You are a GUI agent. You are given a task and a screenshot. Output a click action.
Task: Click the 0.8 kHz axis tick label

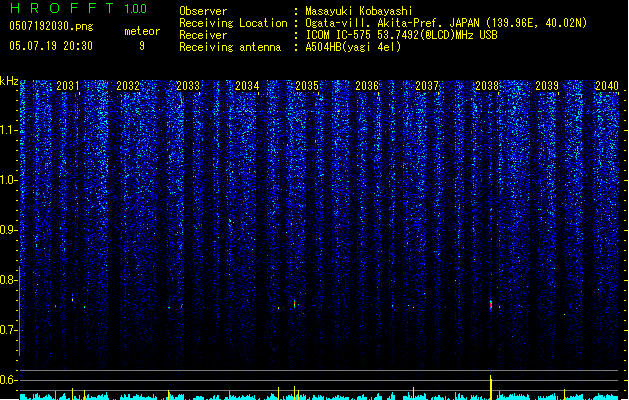pos(8,280)
